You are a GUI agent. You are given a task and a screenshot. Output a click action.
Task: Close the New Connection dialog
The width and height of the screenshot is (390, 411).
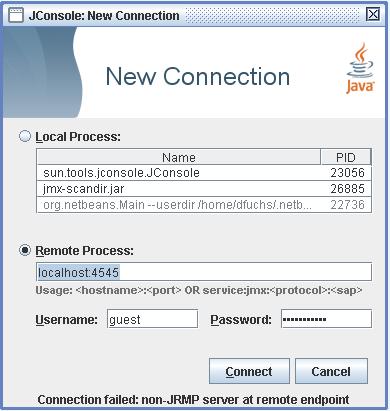coord(373,14)
